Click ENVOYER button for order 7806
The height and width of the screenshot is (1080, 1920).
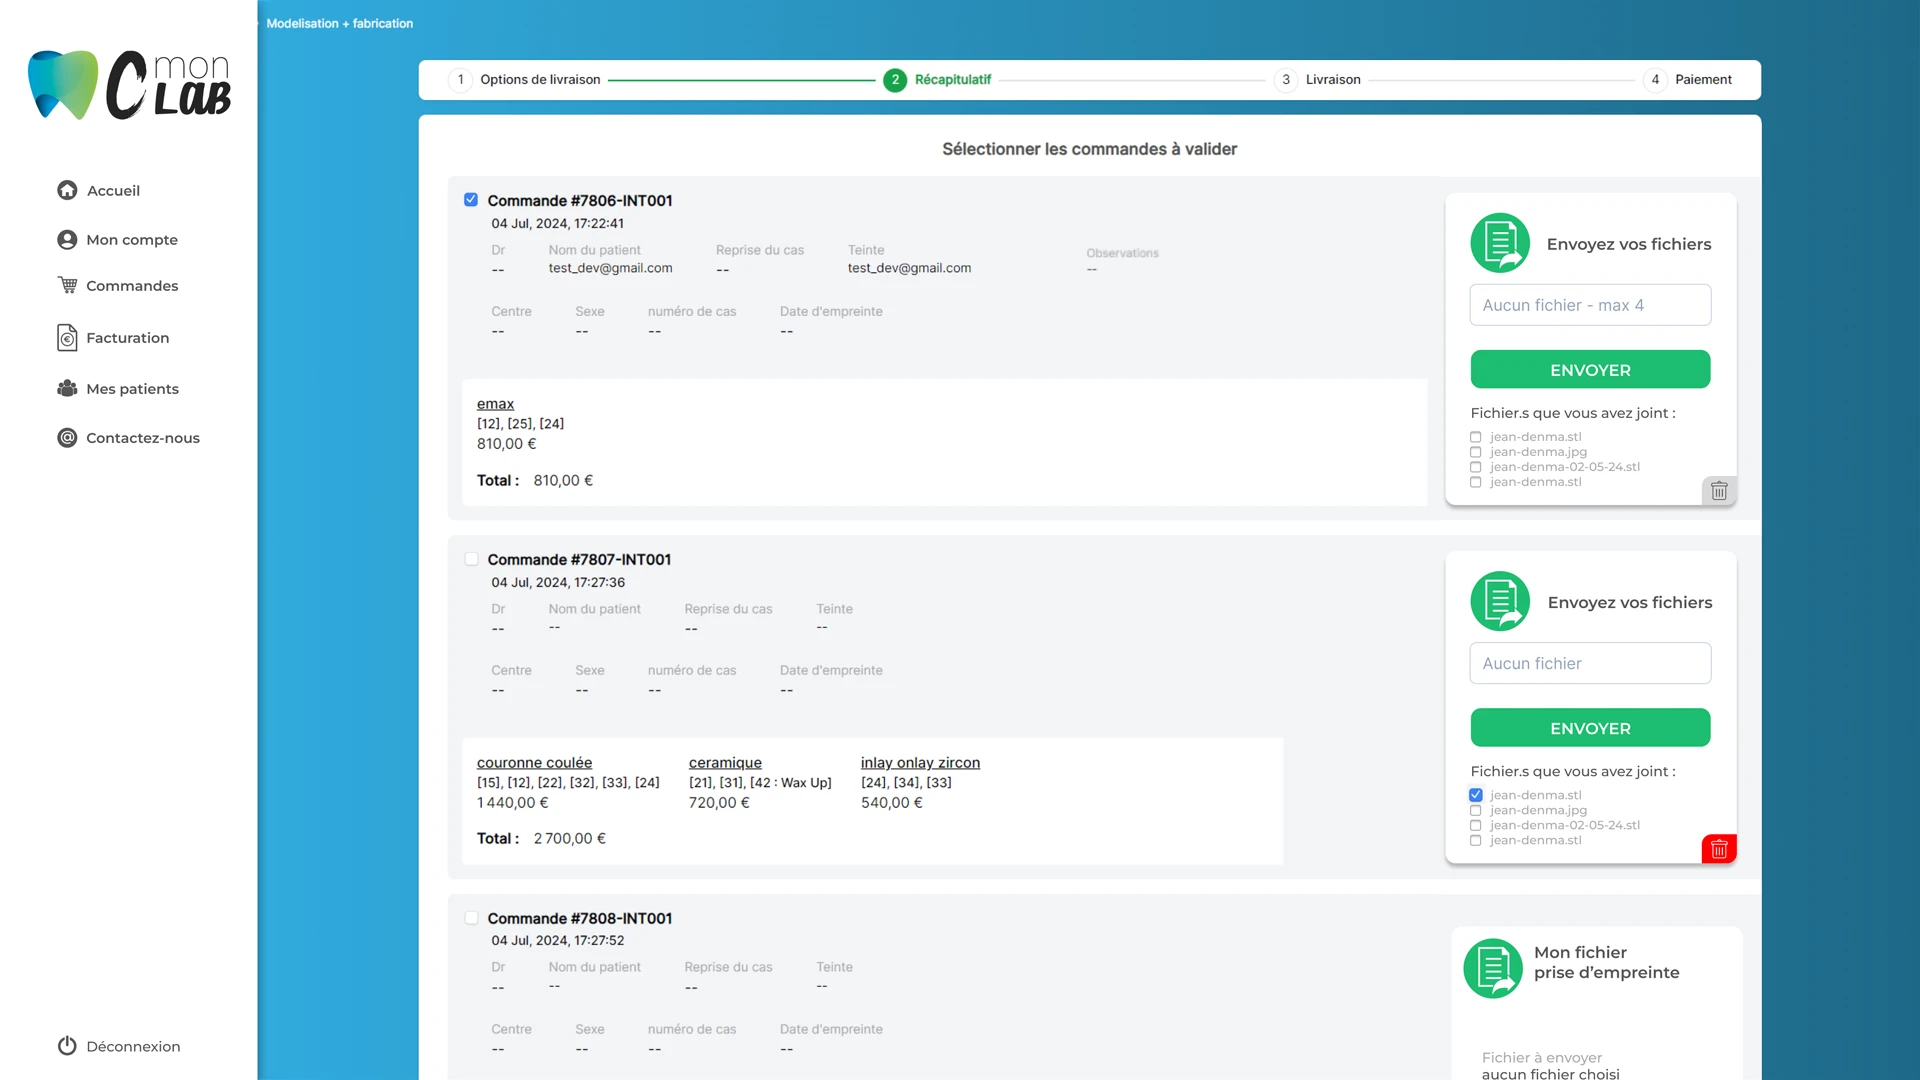[x=1590, y=370]
